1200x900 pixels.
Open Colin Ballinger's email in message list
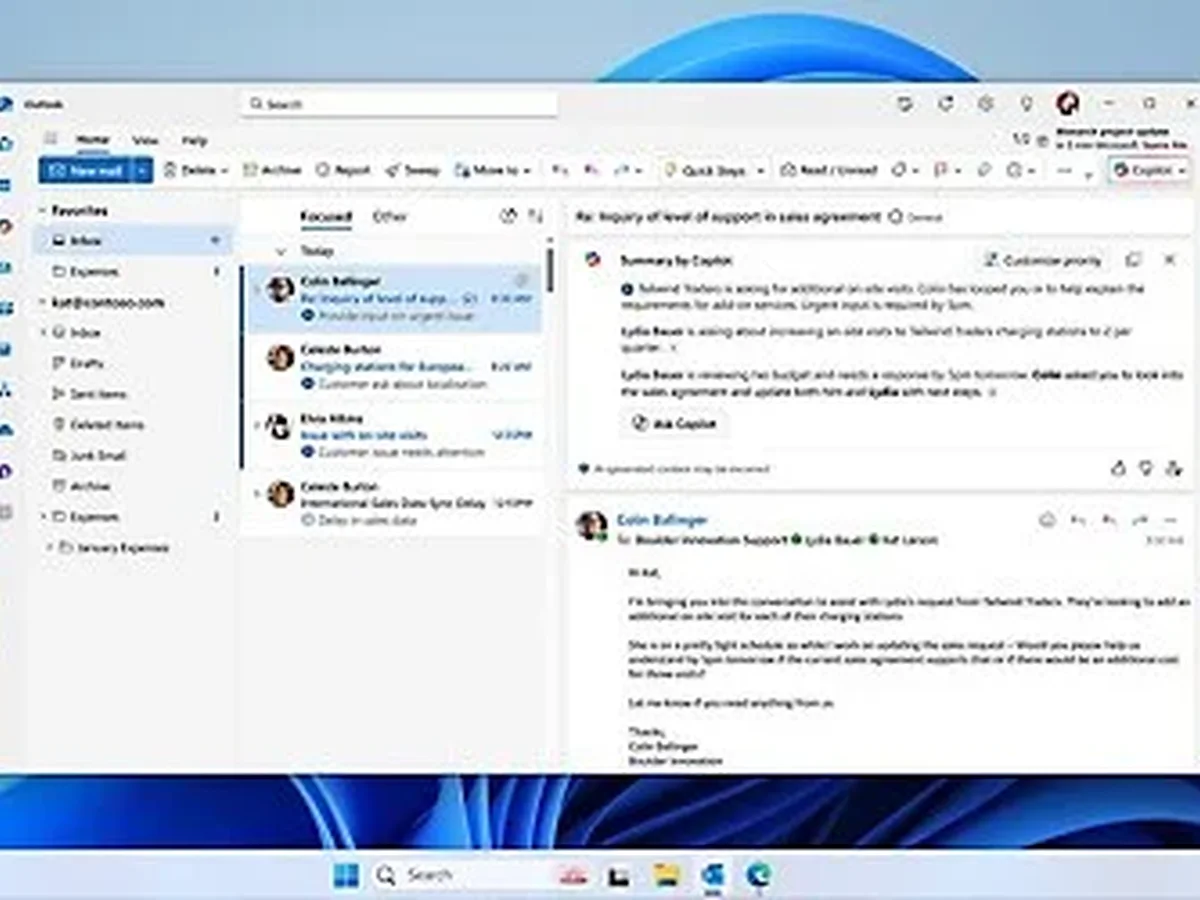point(392,298)
